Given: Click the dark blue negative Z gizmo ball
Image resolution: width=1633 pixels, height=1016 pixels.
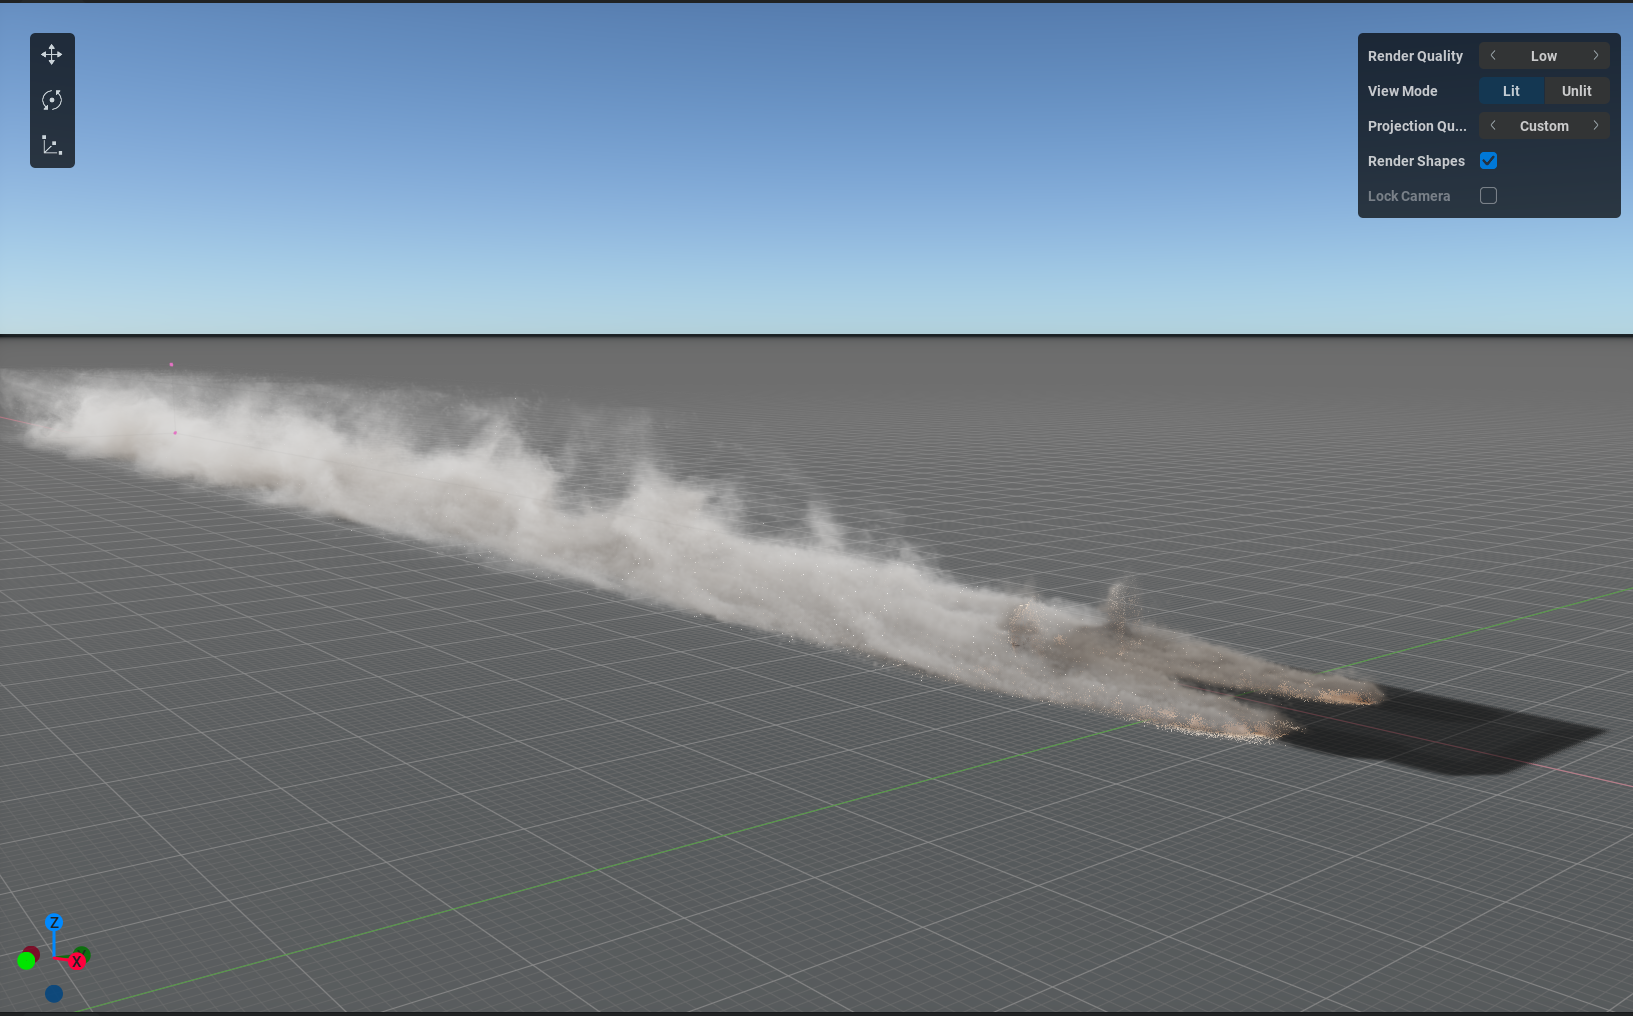Looking at the screenshot, I should click(54, 994).
